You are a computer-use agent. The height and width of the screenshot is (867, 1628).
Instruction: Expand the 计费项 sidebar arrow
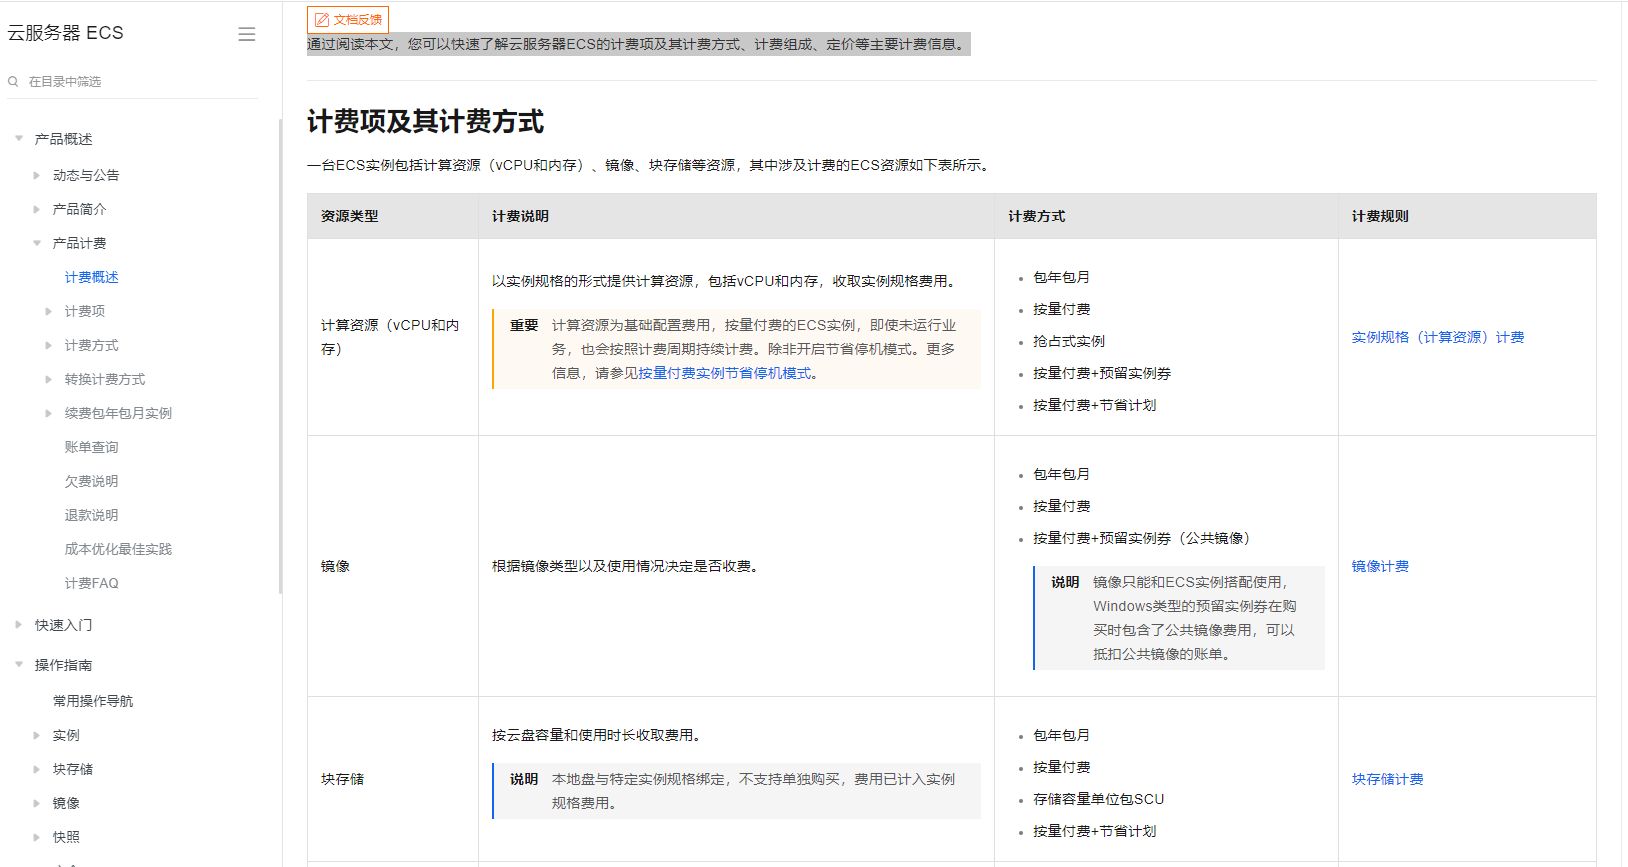(x=49, y=311)
